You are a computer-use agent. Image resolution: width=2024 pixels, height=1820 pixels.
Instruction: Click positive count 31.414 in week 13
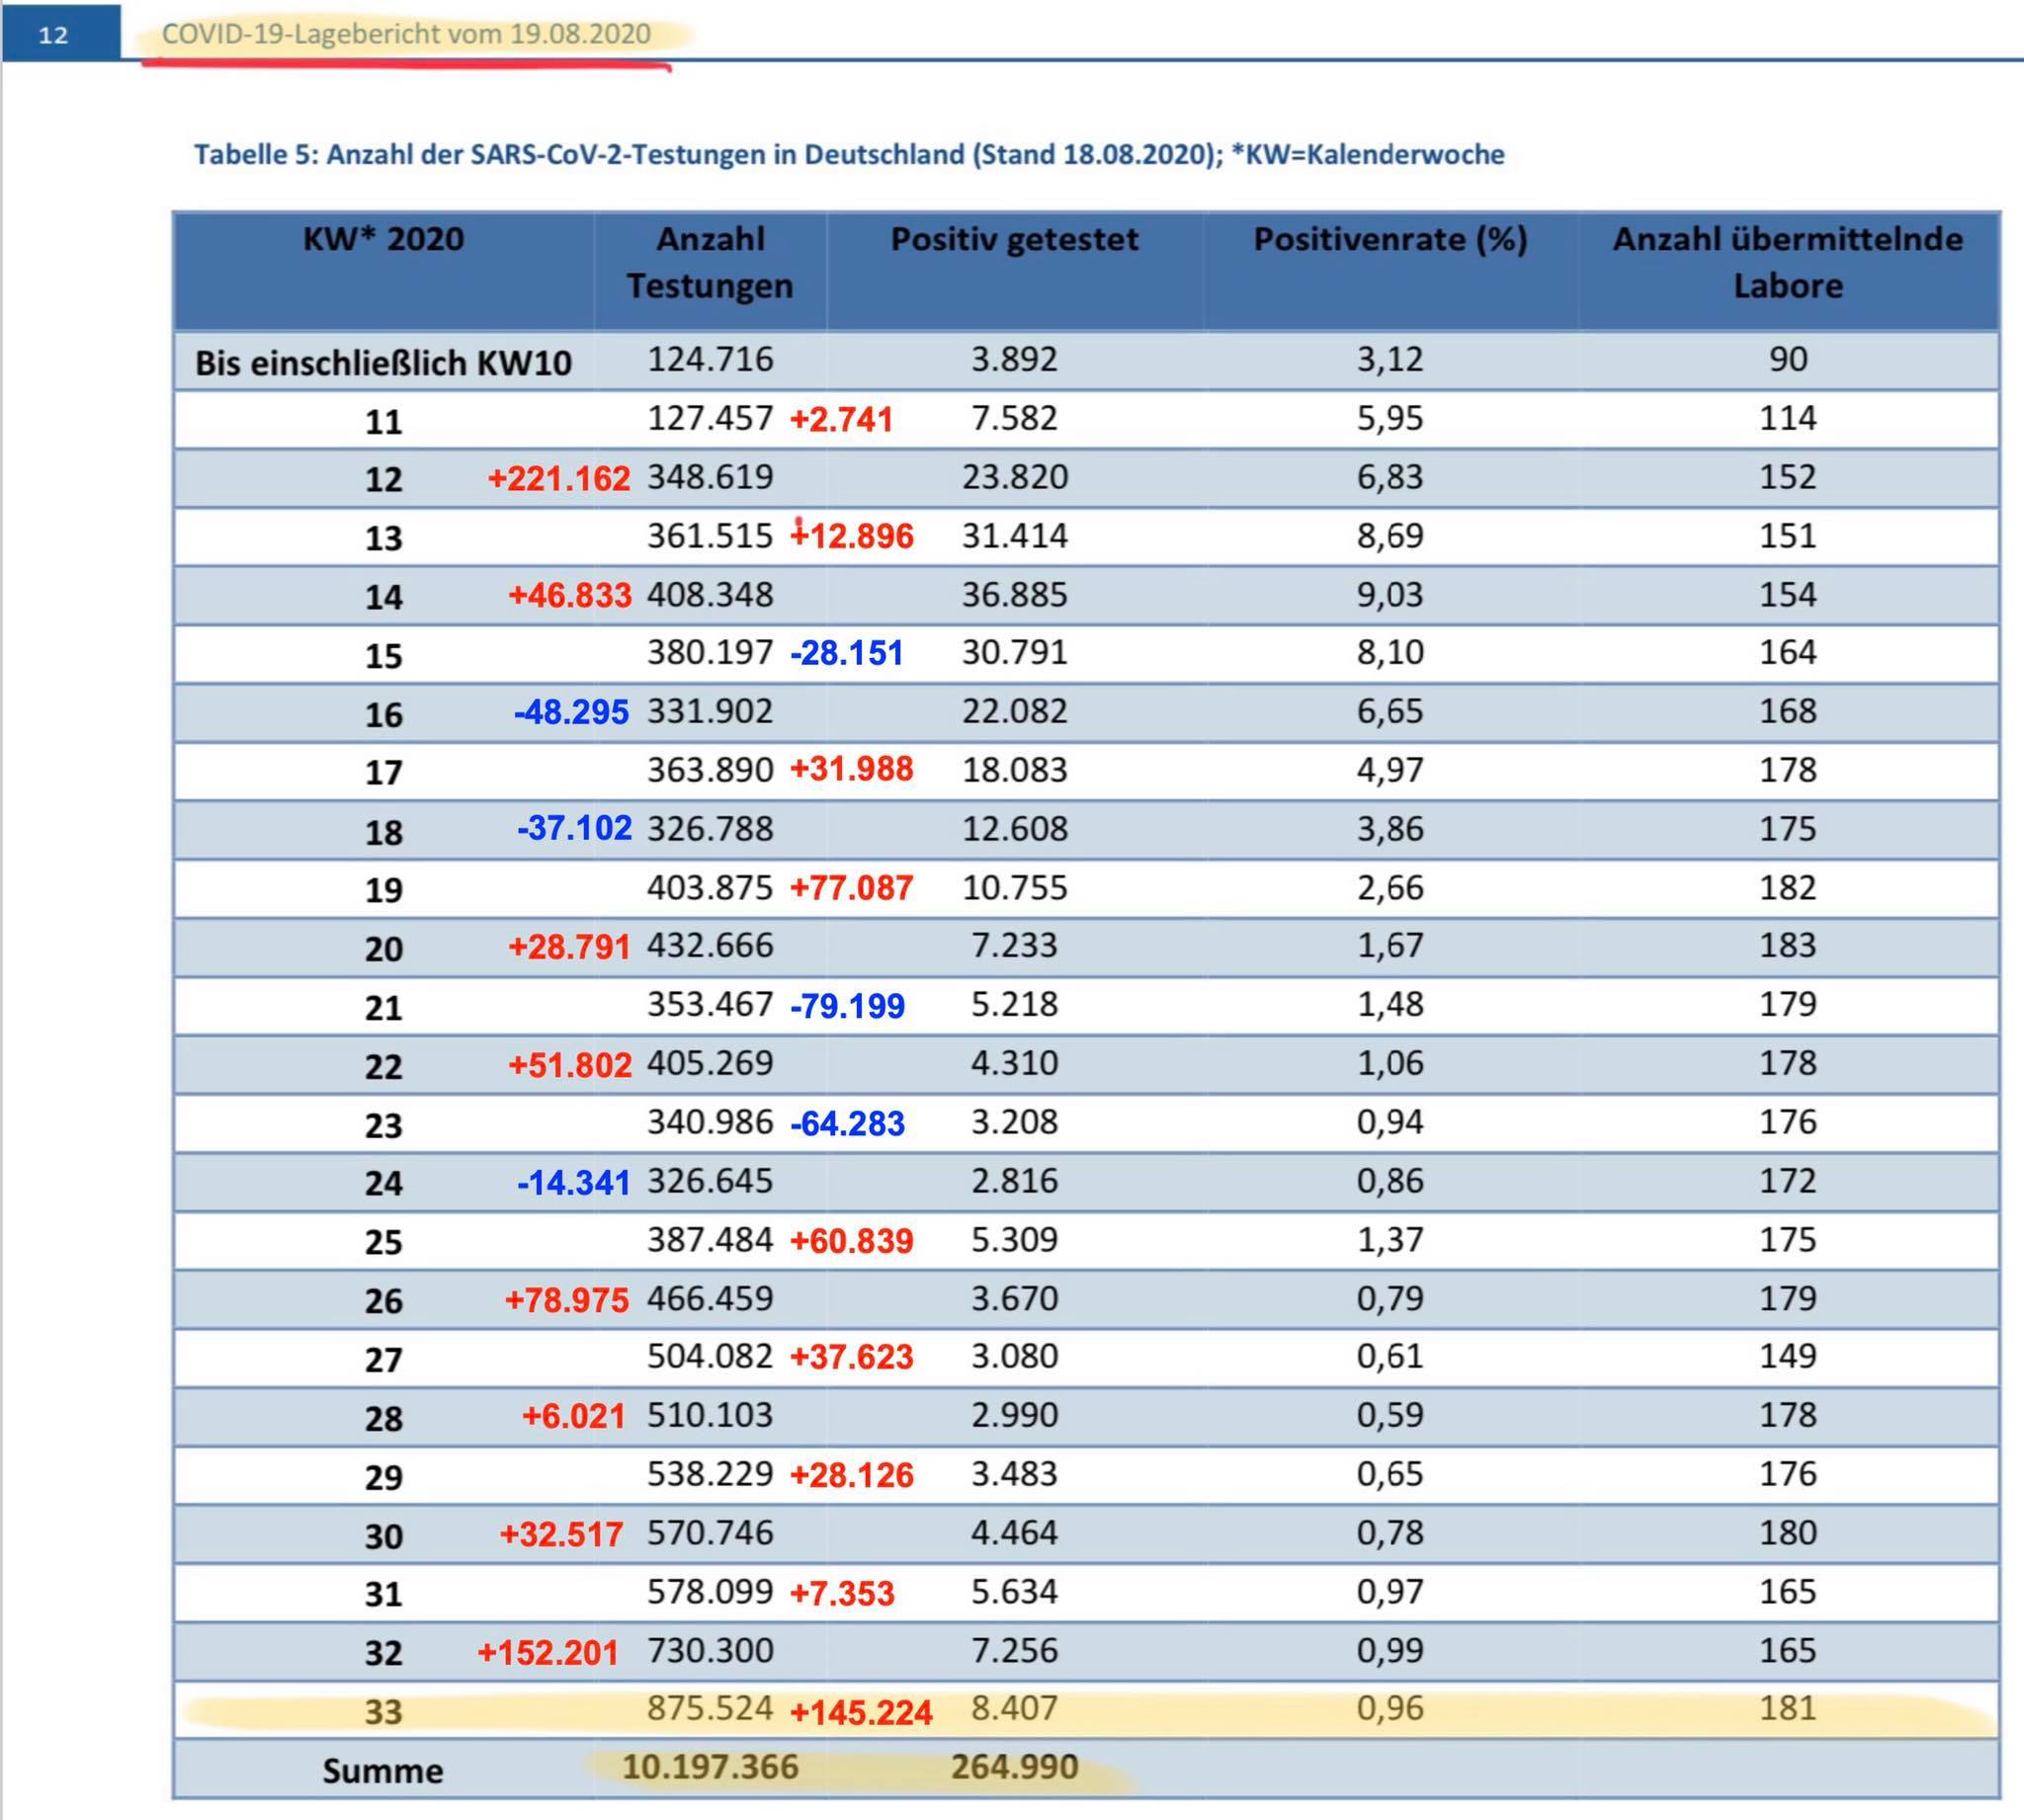pyautogui.click(x=1014, y=536)
